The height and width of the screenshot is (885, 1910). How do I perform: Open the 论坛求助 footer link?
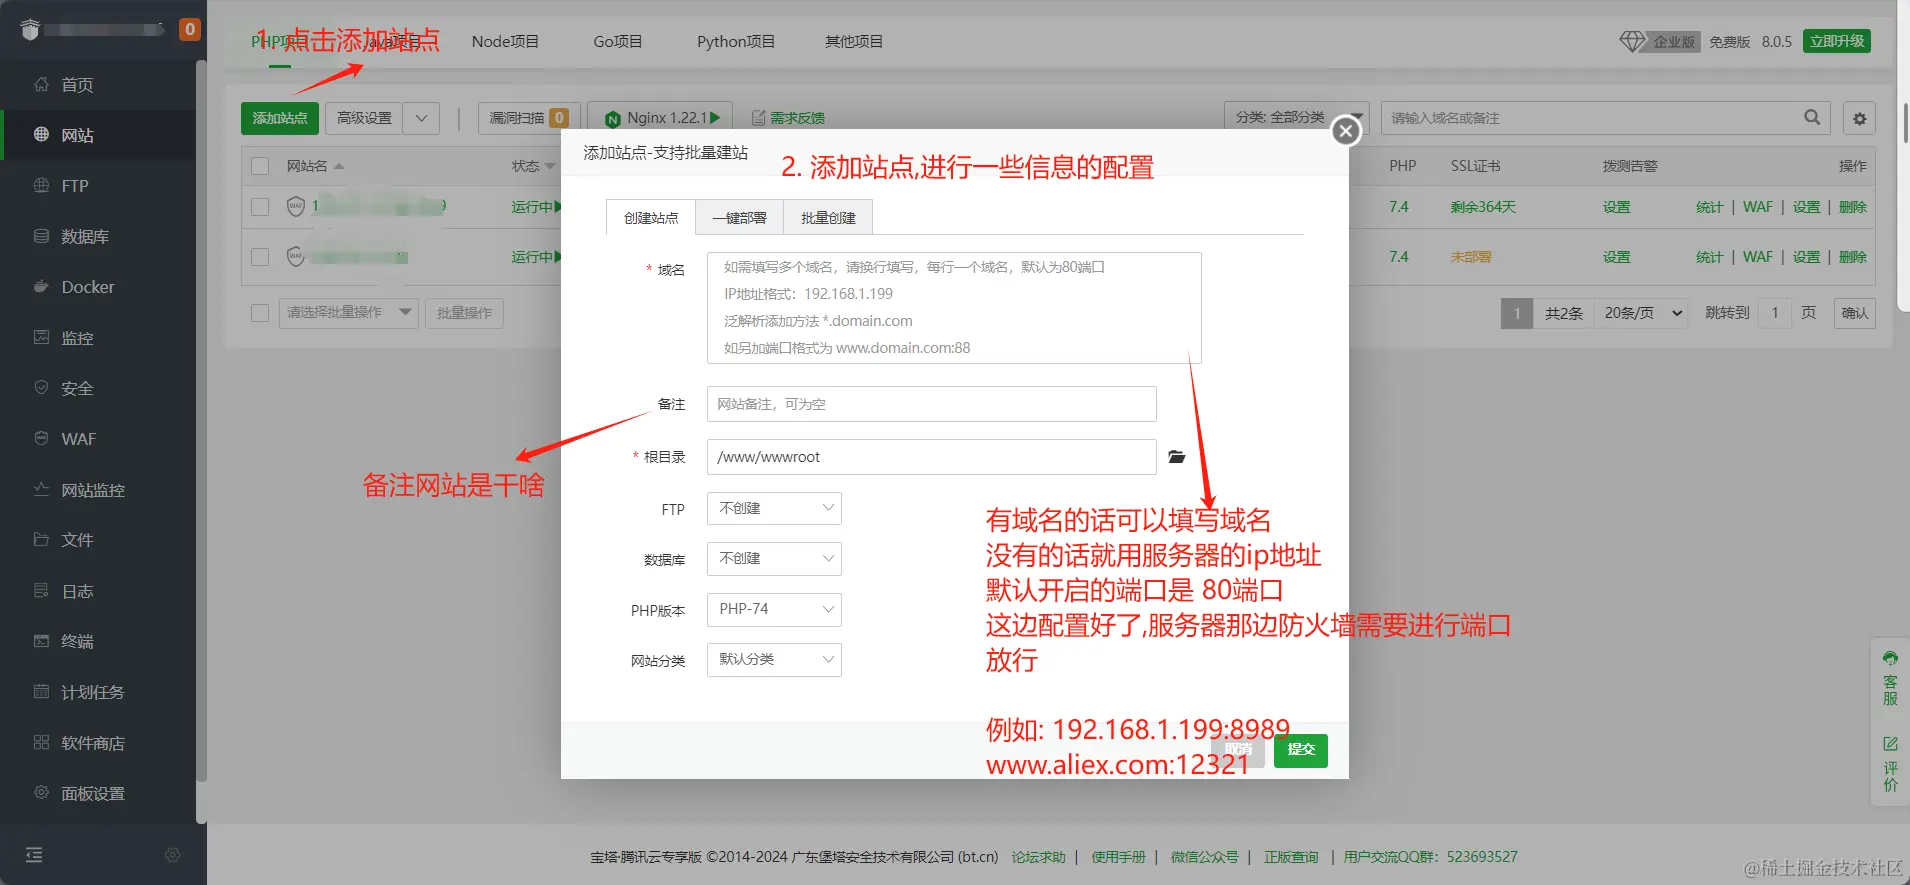click(x=1038, y=857)
